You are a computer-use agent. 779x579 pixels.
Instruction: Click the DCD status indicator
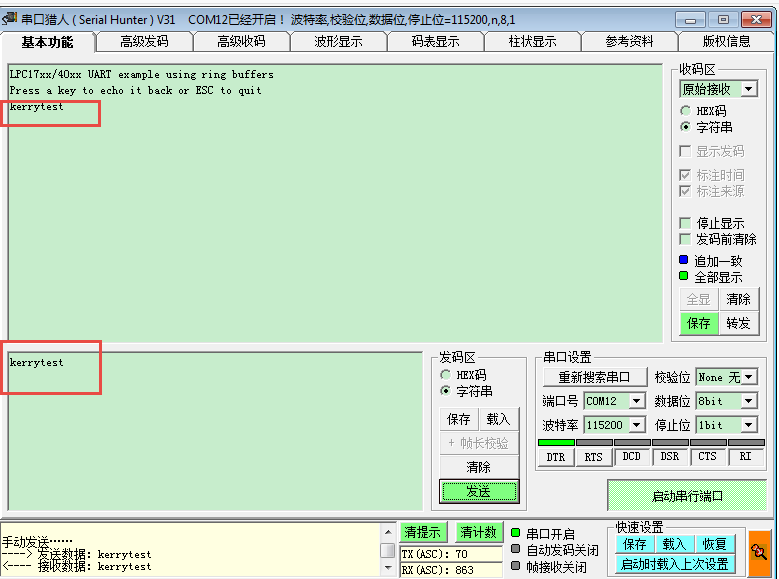(x=632, y=456)
